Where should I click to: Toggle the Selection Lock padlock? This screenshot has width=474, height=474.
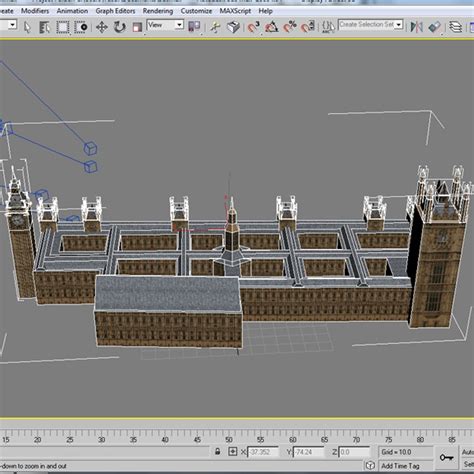[x=217, y=452]
